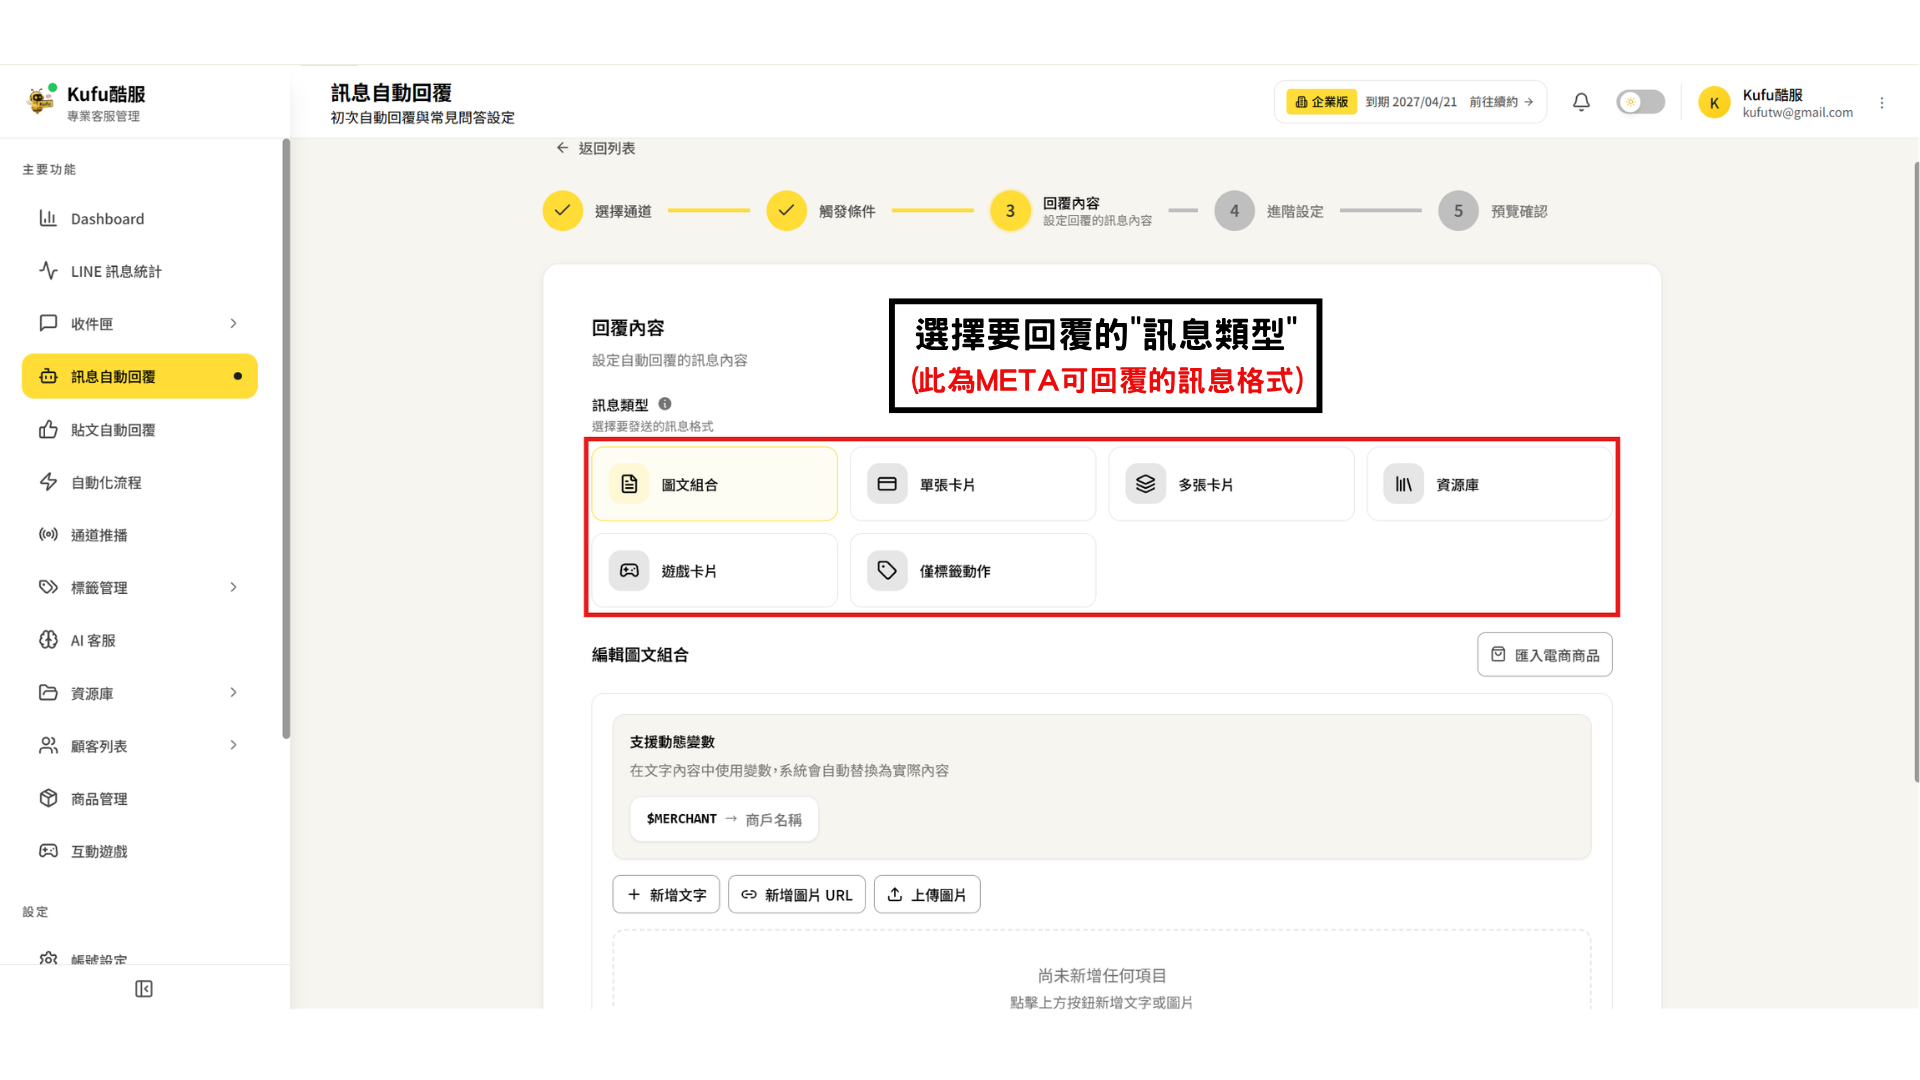Viewport: 1920px width, 1080px height.
Task: Click the 上傳圖片 button
Action: 927,895
